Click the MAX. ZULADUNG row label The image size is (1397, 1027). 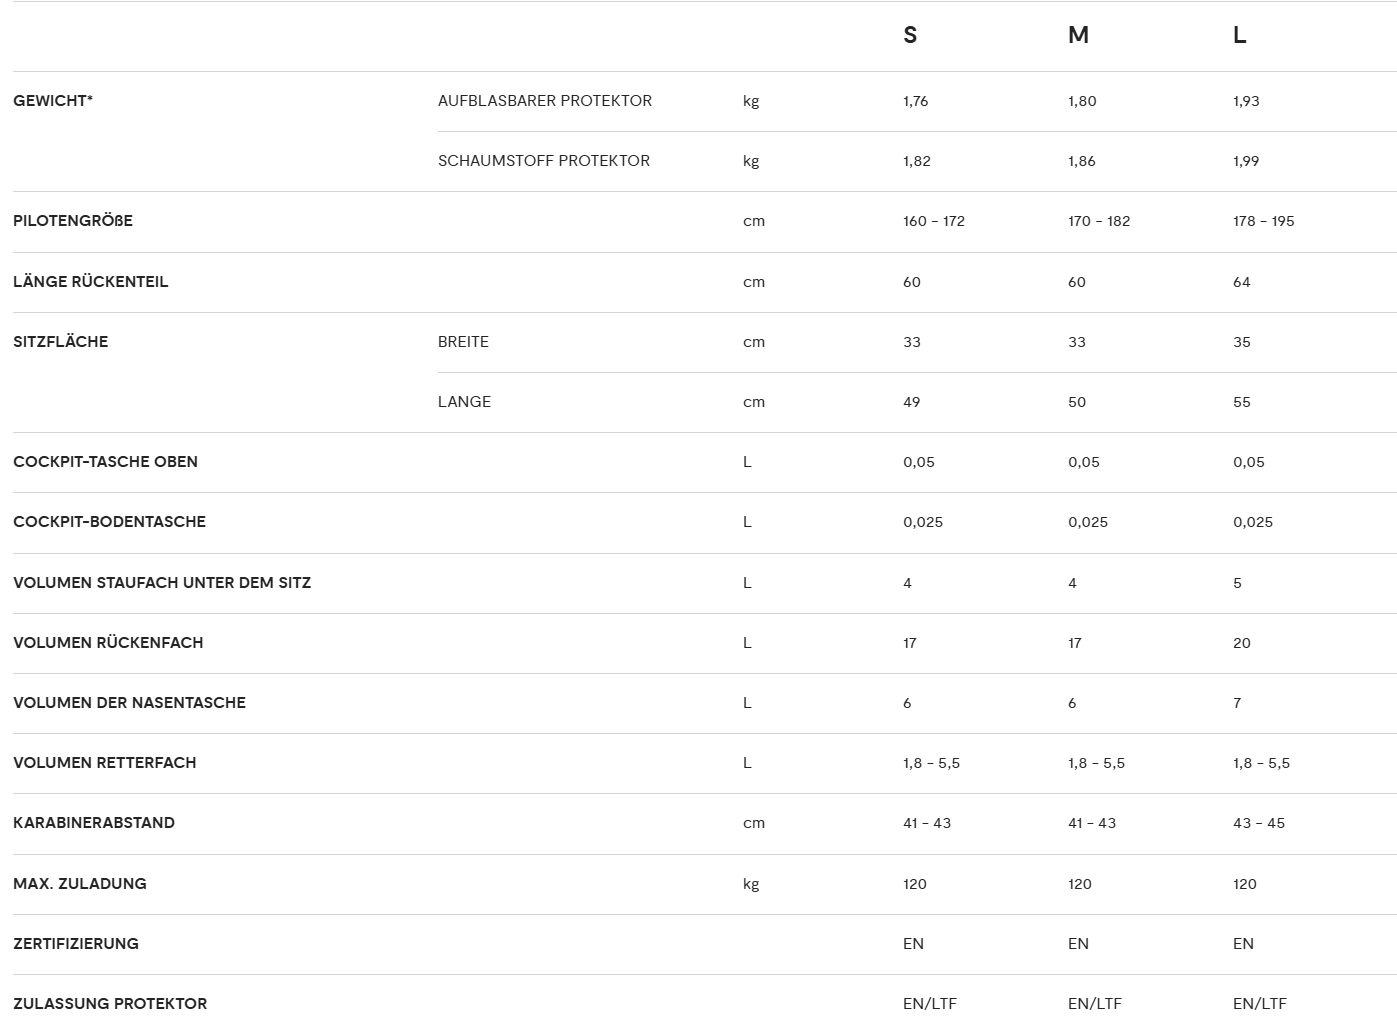(80, 883)
